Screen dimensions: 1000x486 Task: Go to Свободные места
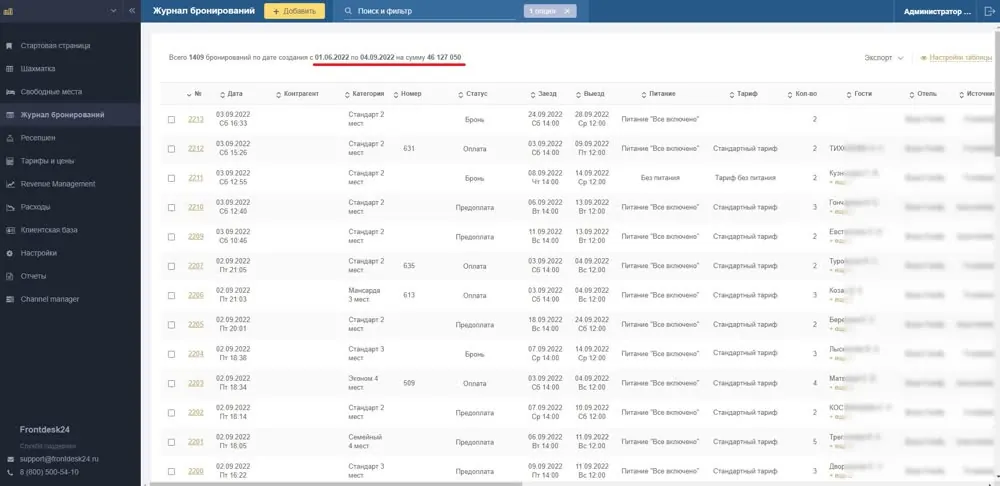coord(51,92)
